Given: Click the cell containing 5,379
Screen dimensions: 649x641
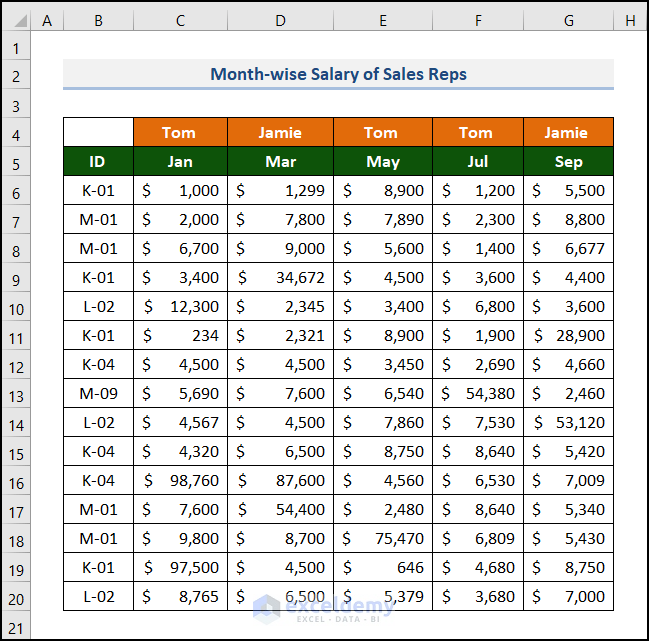Looking at the screenshot, I should click(x=383, y=596).
